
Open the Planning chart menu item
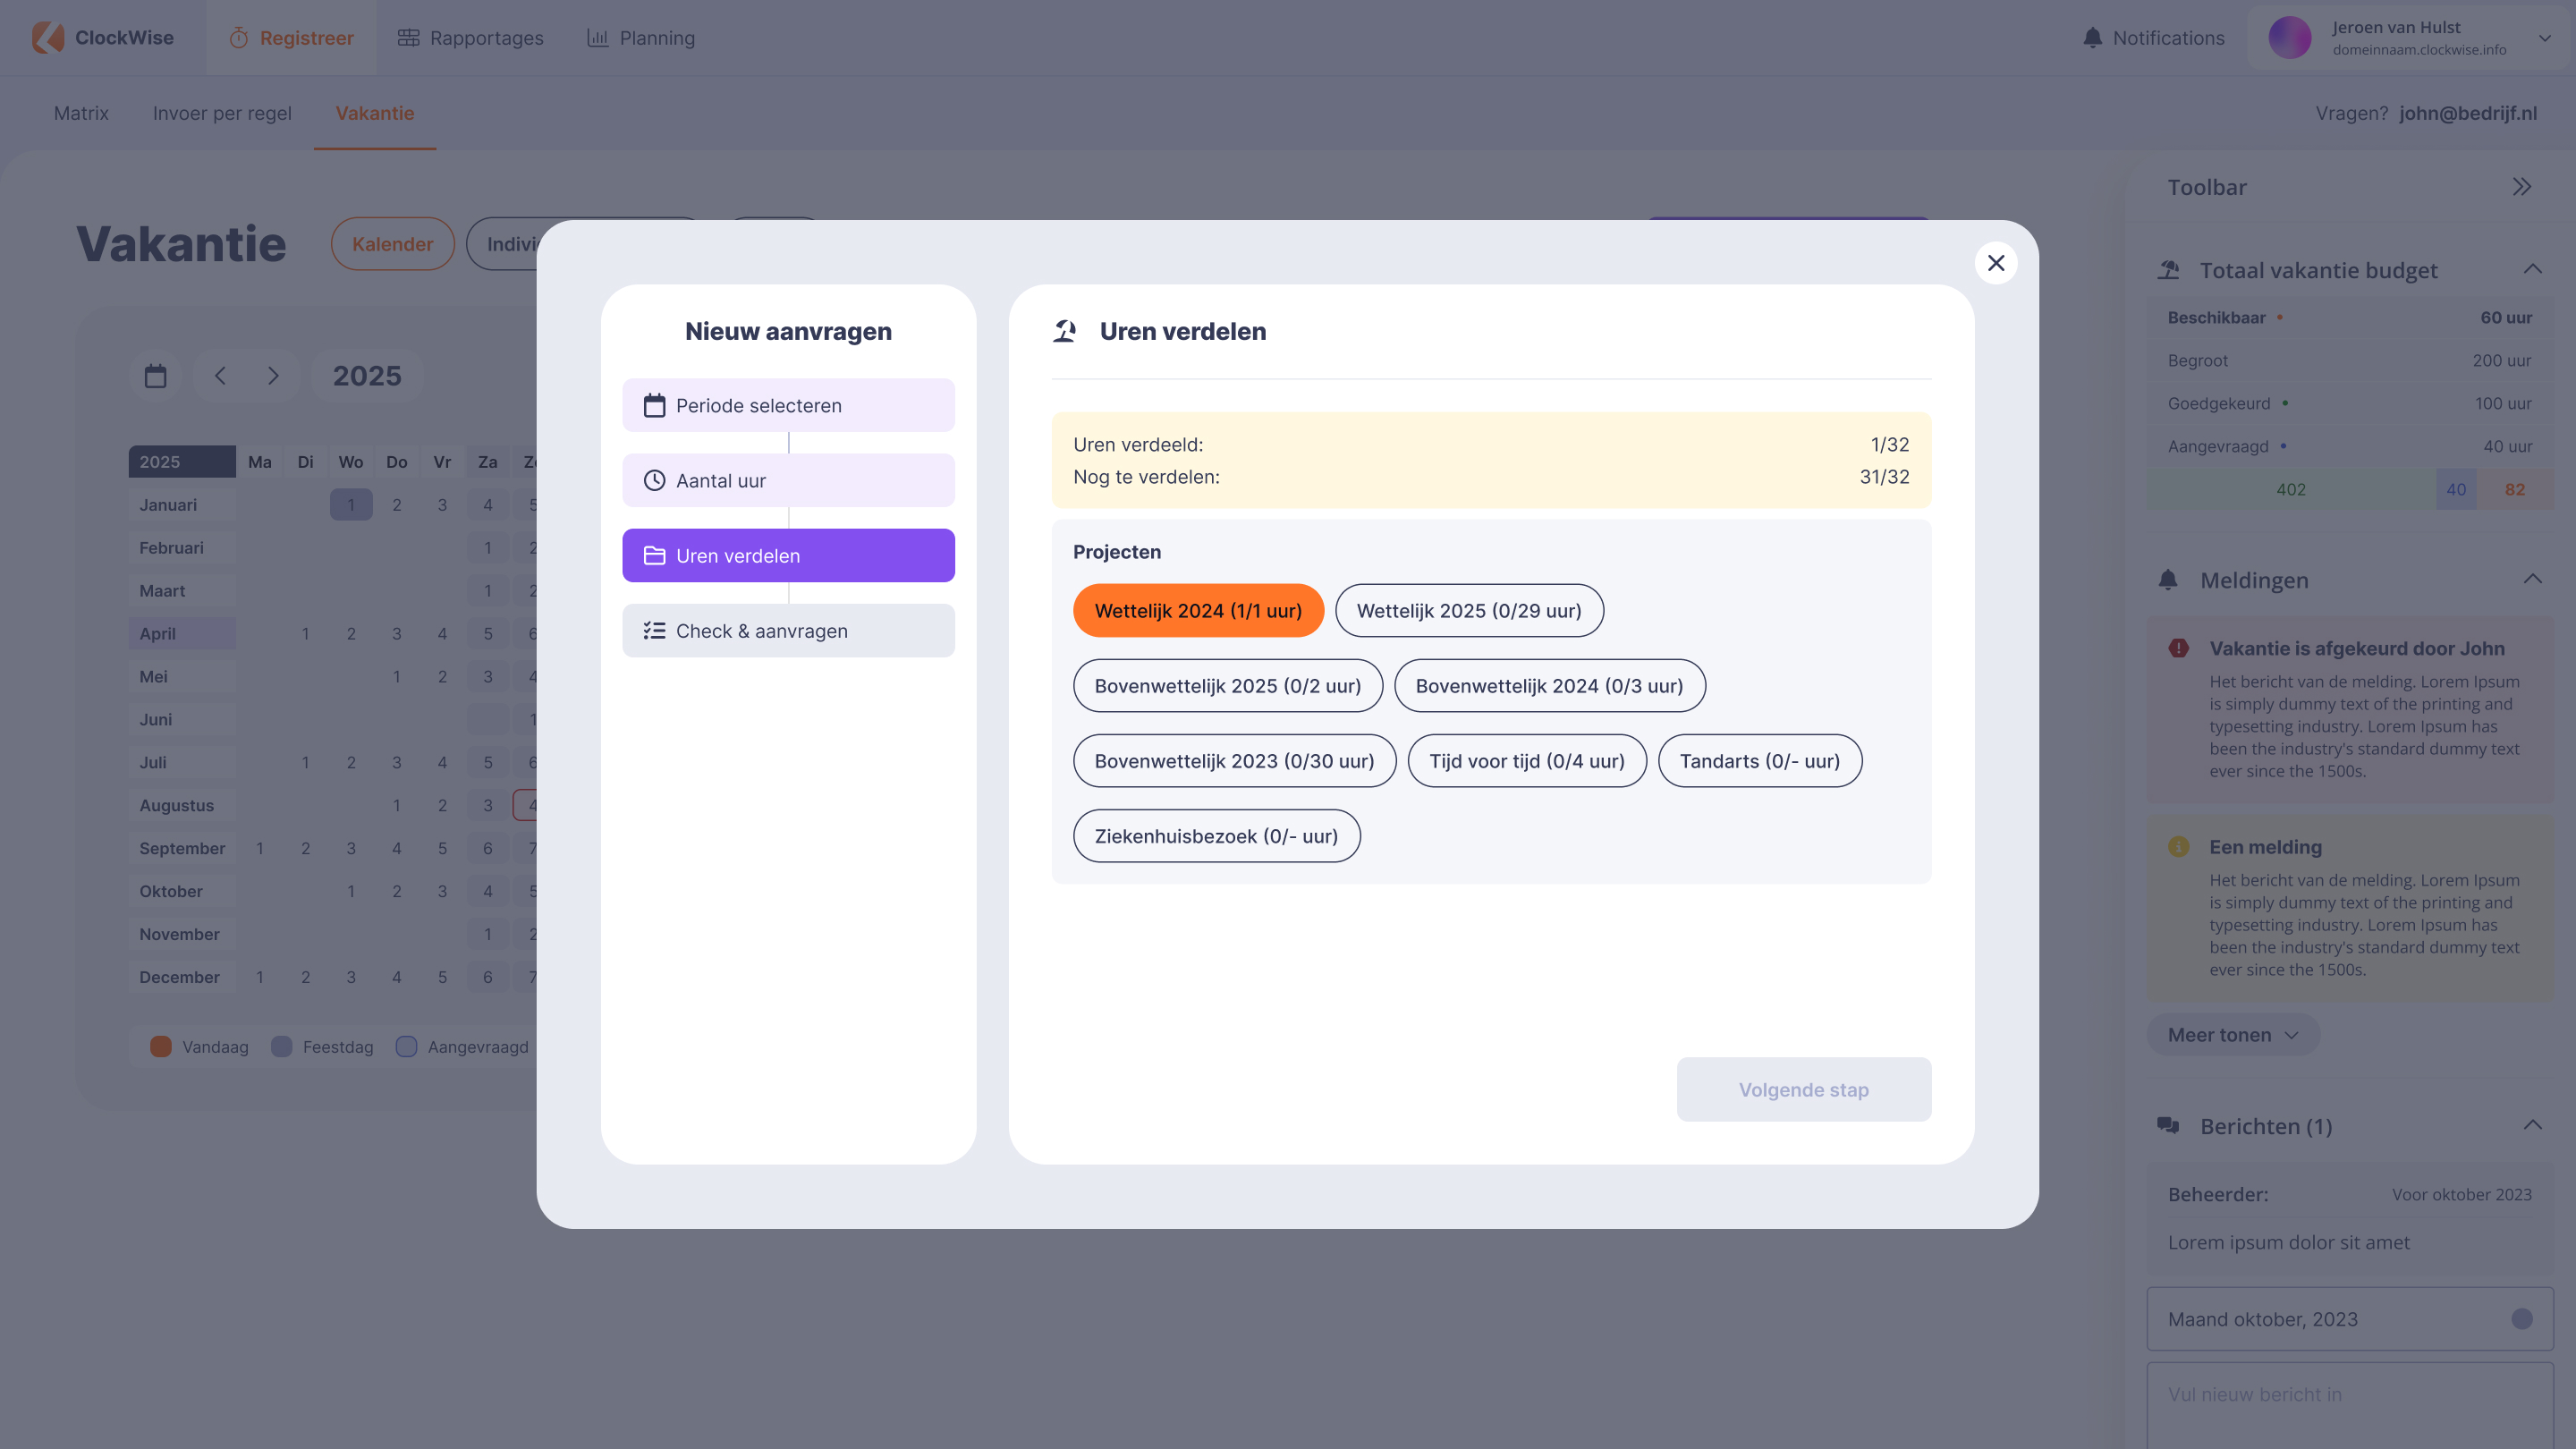pyautogui.click(x=640, y=38)
